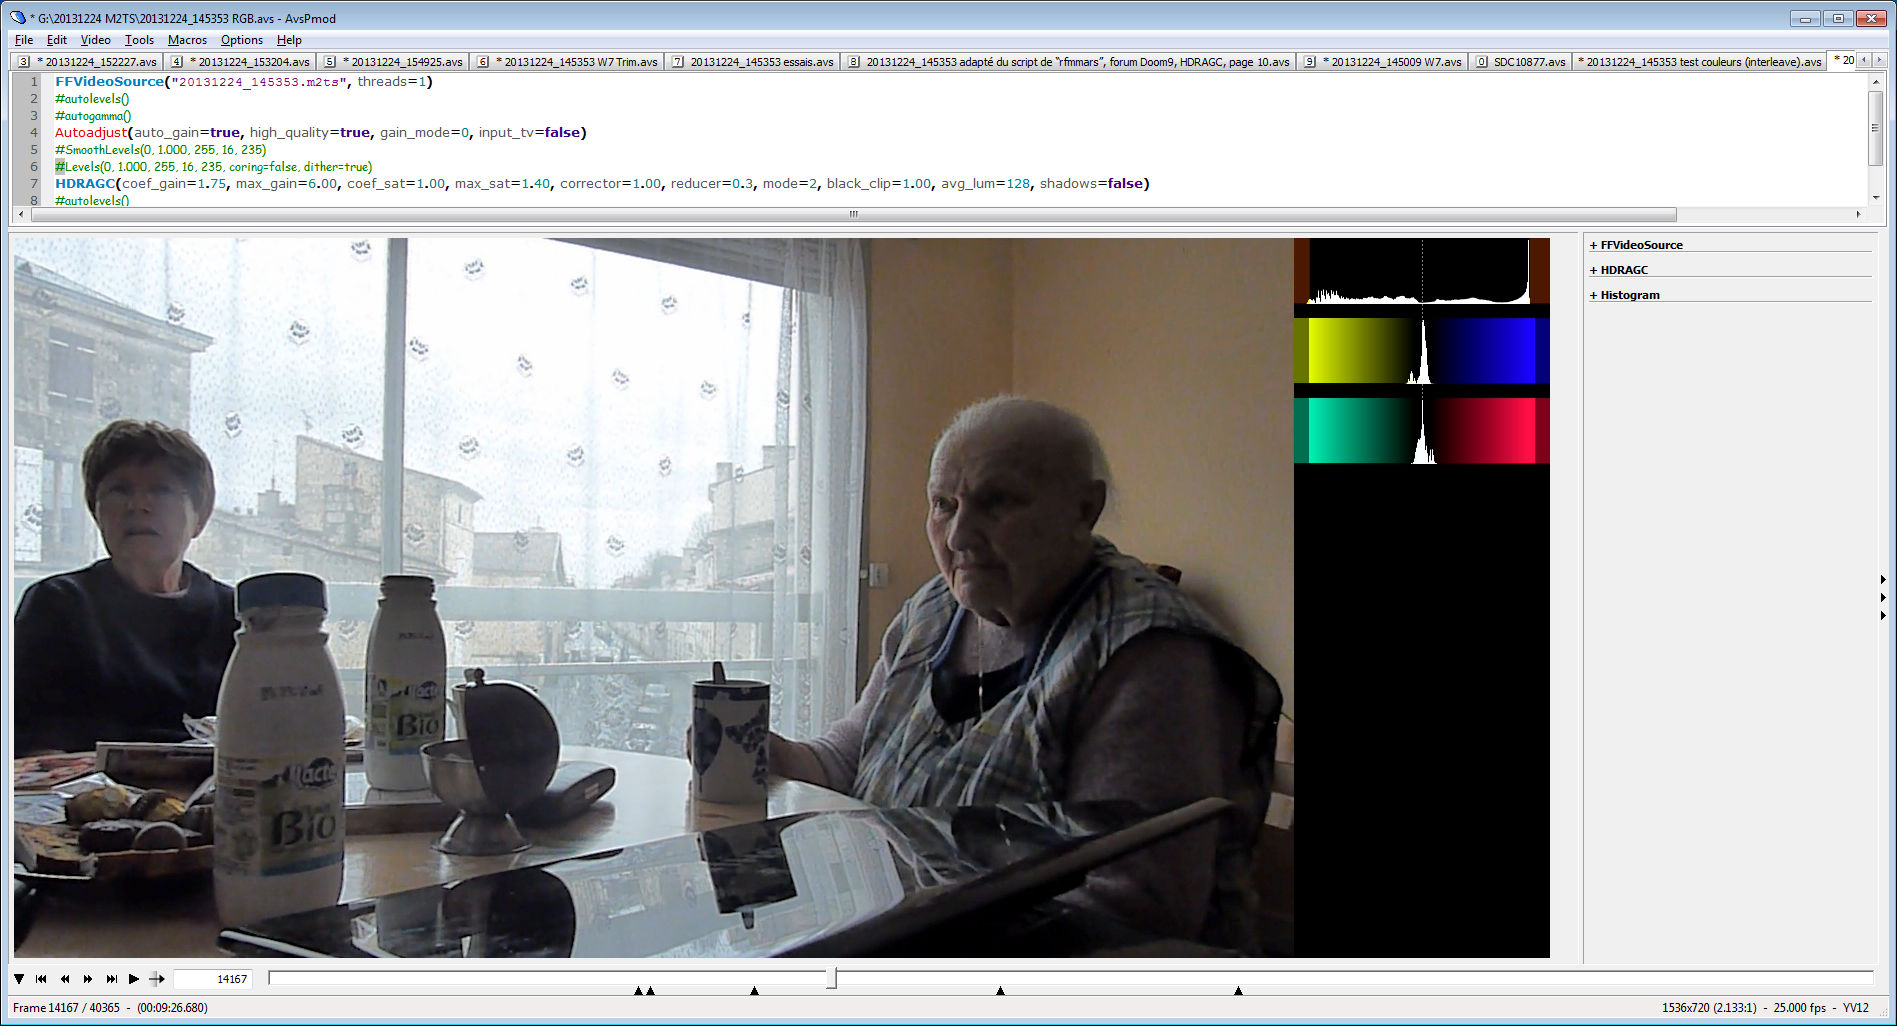The width and height of the screenshot is (1897, 1026).
Task: Click the #Levels comment on line 6
Action: (214, 167)
